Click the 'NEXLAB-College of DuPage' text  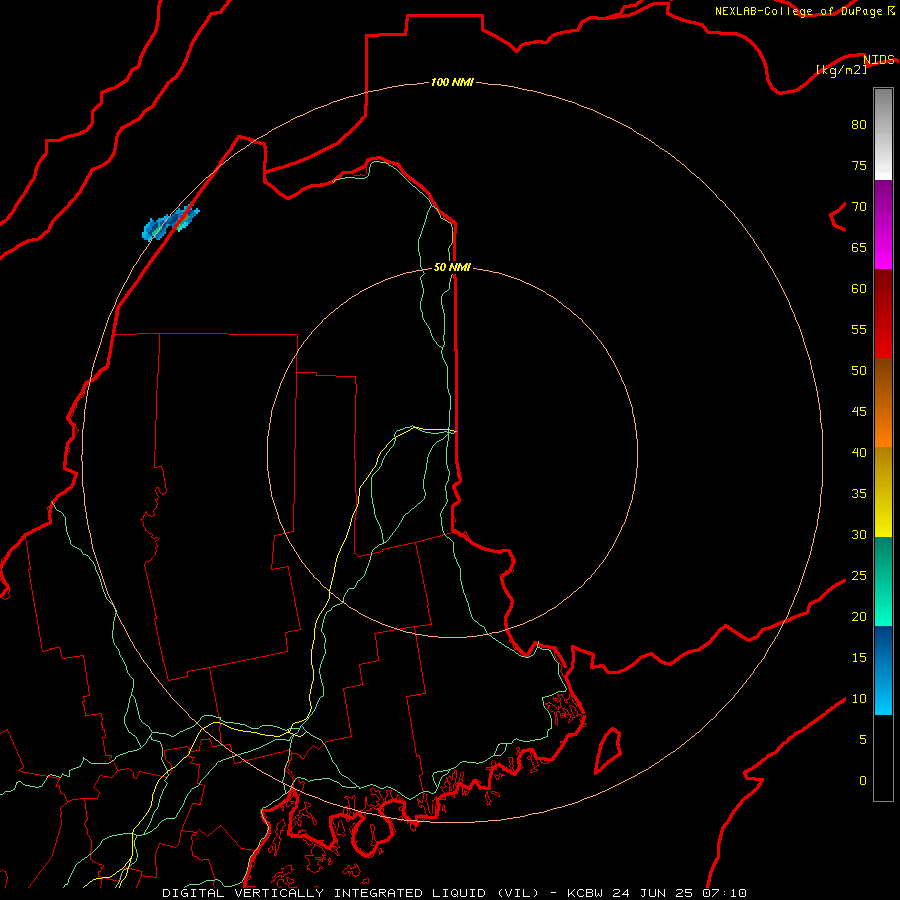pyautogui.click(x=798, y=11)
